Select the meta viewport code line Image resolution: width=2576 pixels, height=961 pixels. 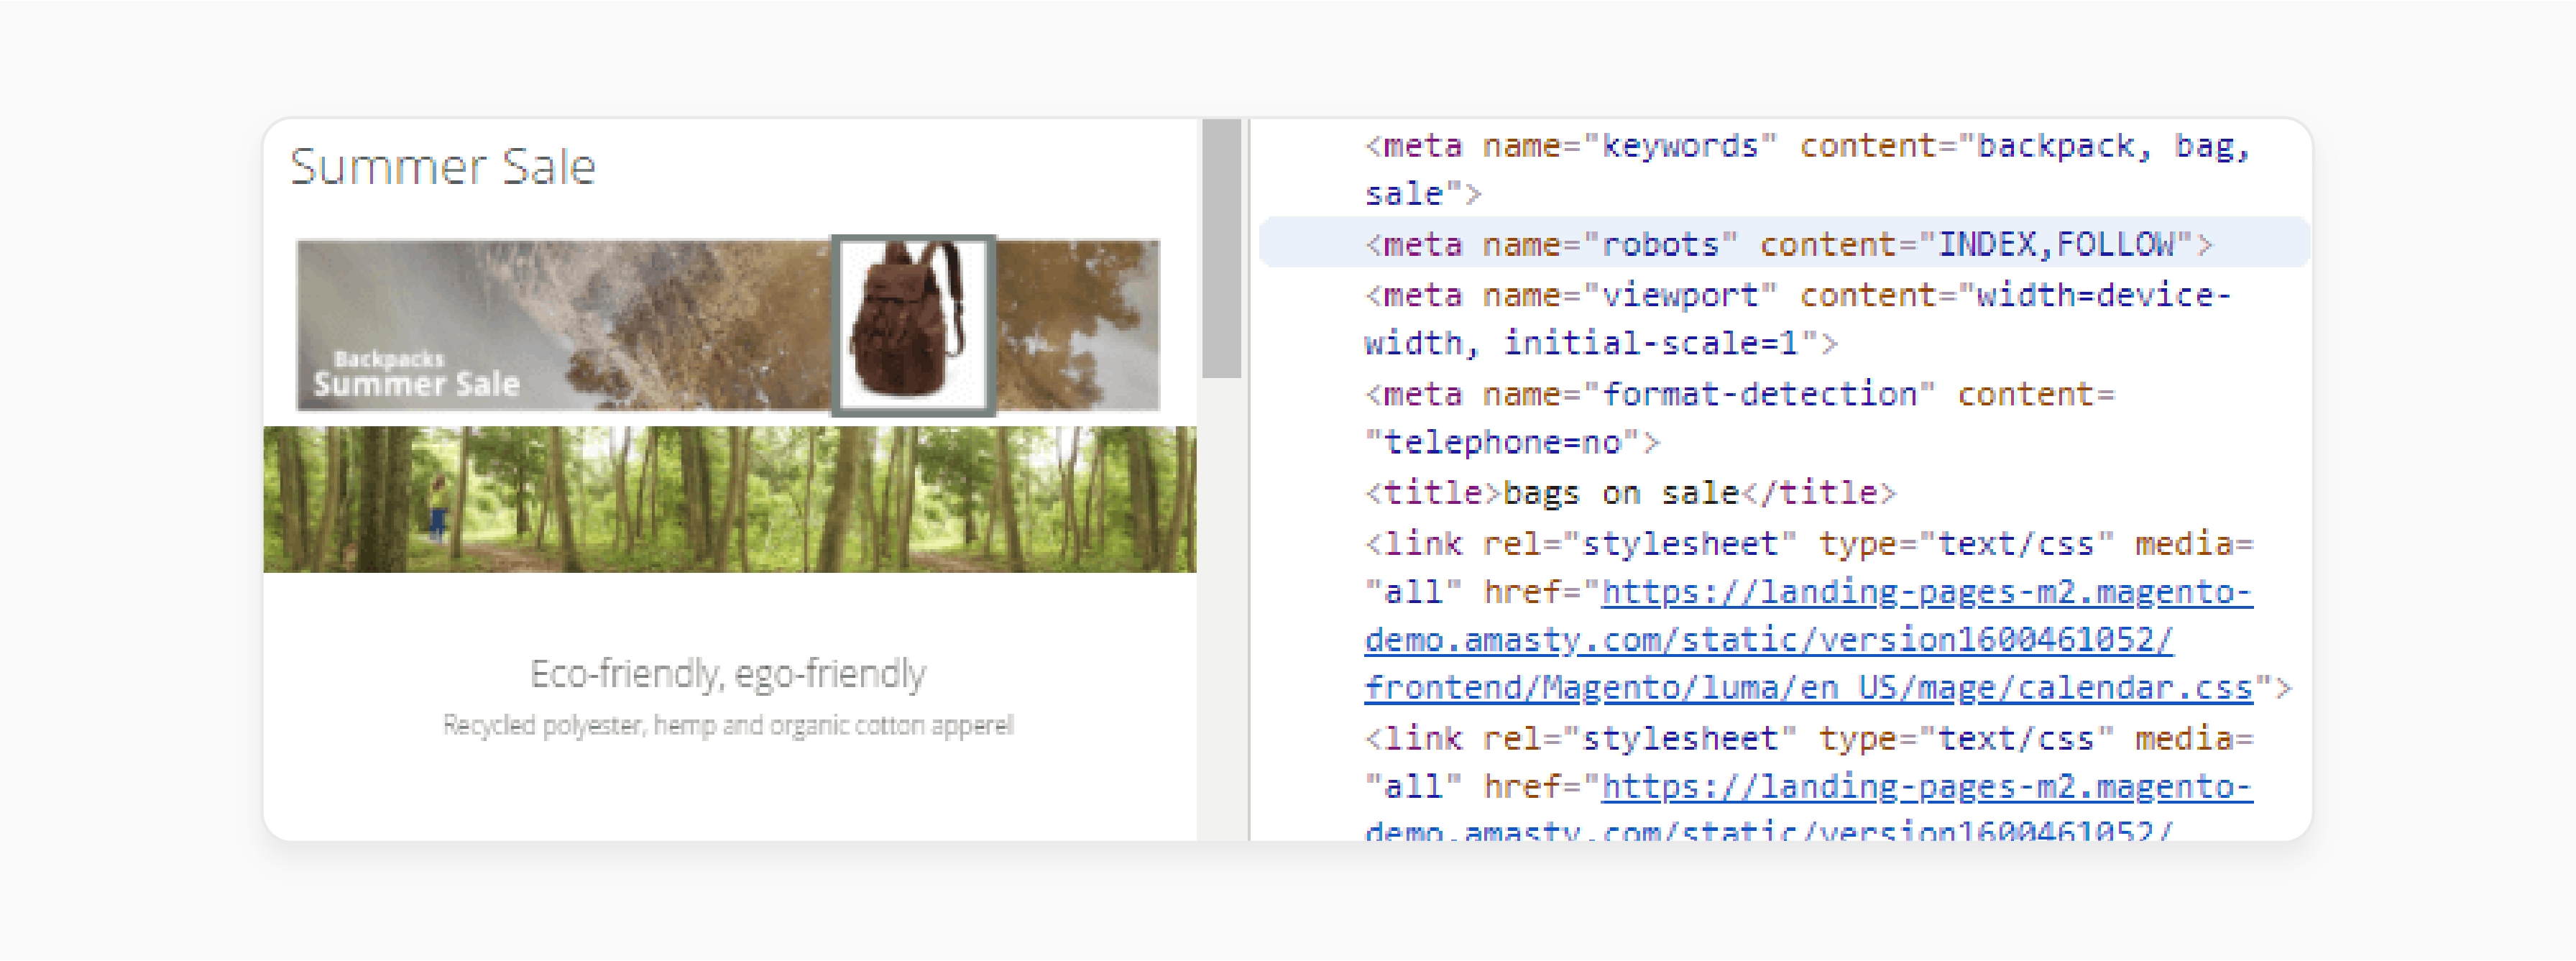(1798, 319)
